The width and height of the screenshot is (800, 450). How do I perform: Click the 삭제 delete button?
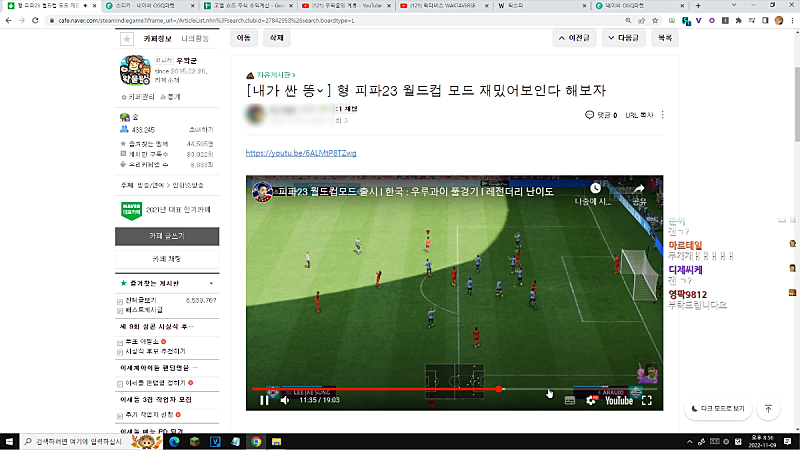(277, 38)
